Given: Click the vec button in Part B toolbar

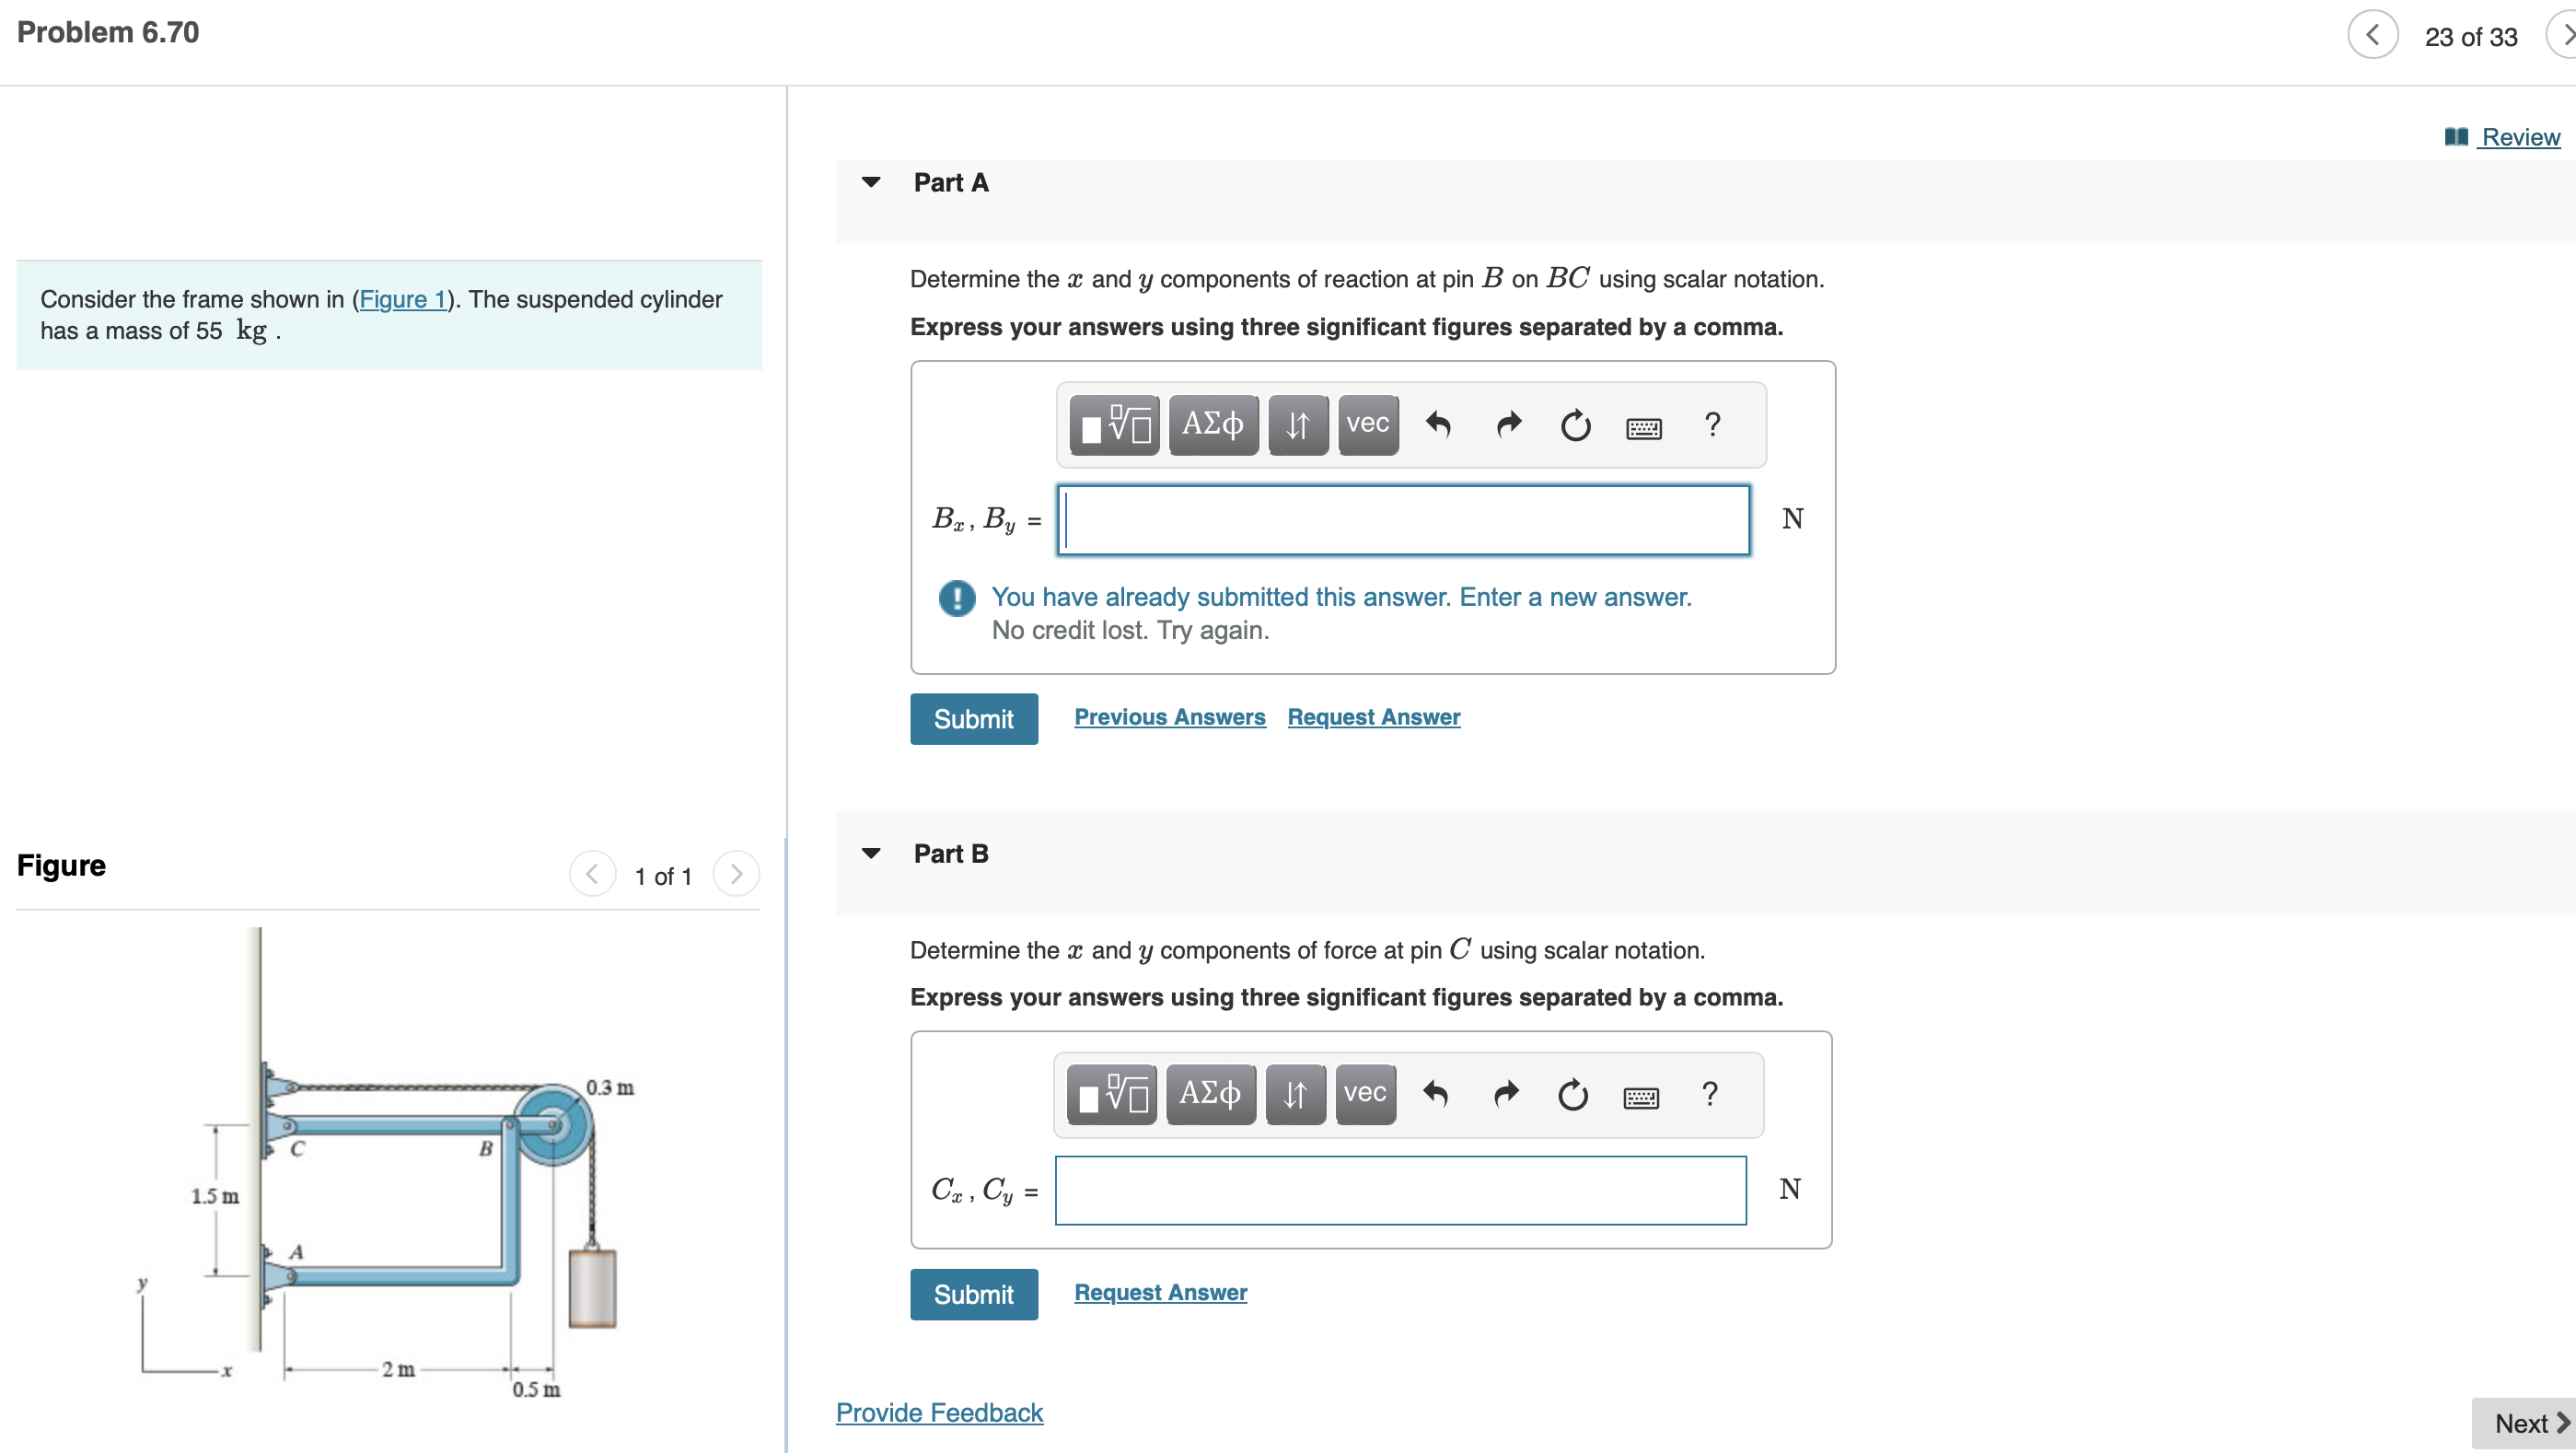Looking at the screenshot, I should pyautogui.click(x=1365, y=1094).
